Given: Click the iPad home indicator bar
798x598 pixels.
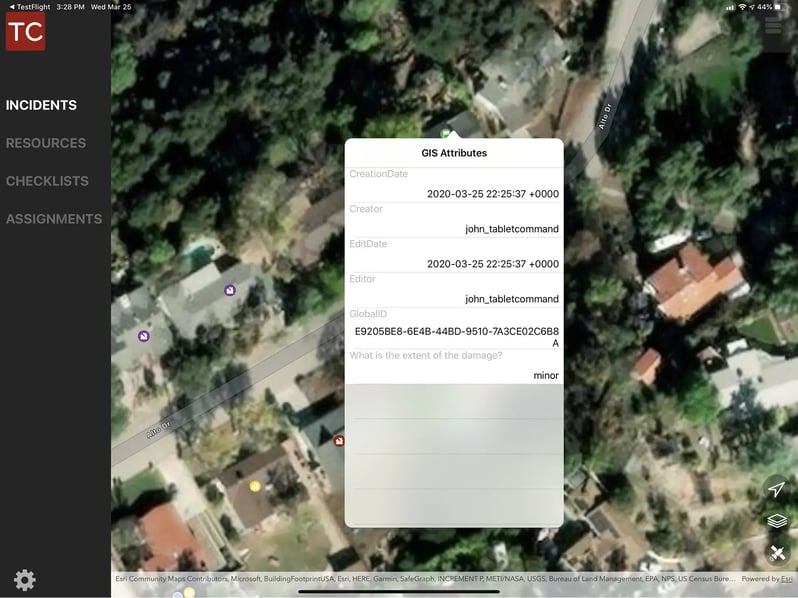Looking at the screenshot, I should click(x=398, y=591).
